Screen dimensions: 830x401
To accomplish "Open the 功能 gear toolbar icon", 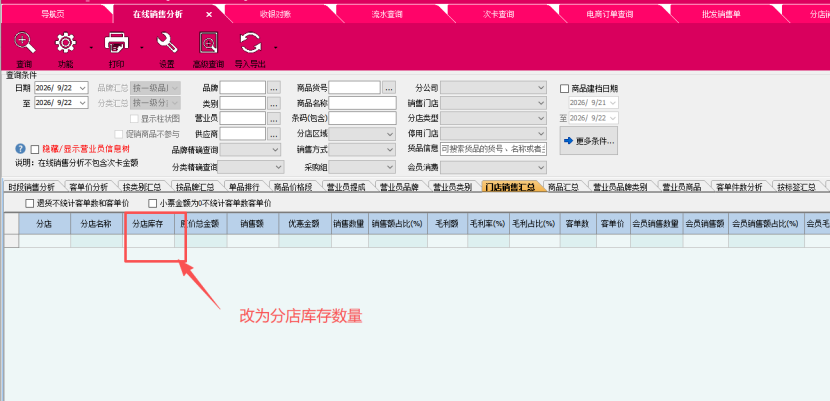I will tap(66, 43).
